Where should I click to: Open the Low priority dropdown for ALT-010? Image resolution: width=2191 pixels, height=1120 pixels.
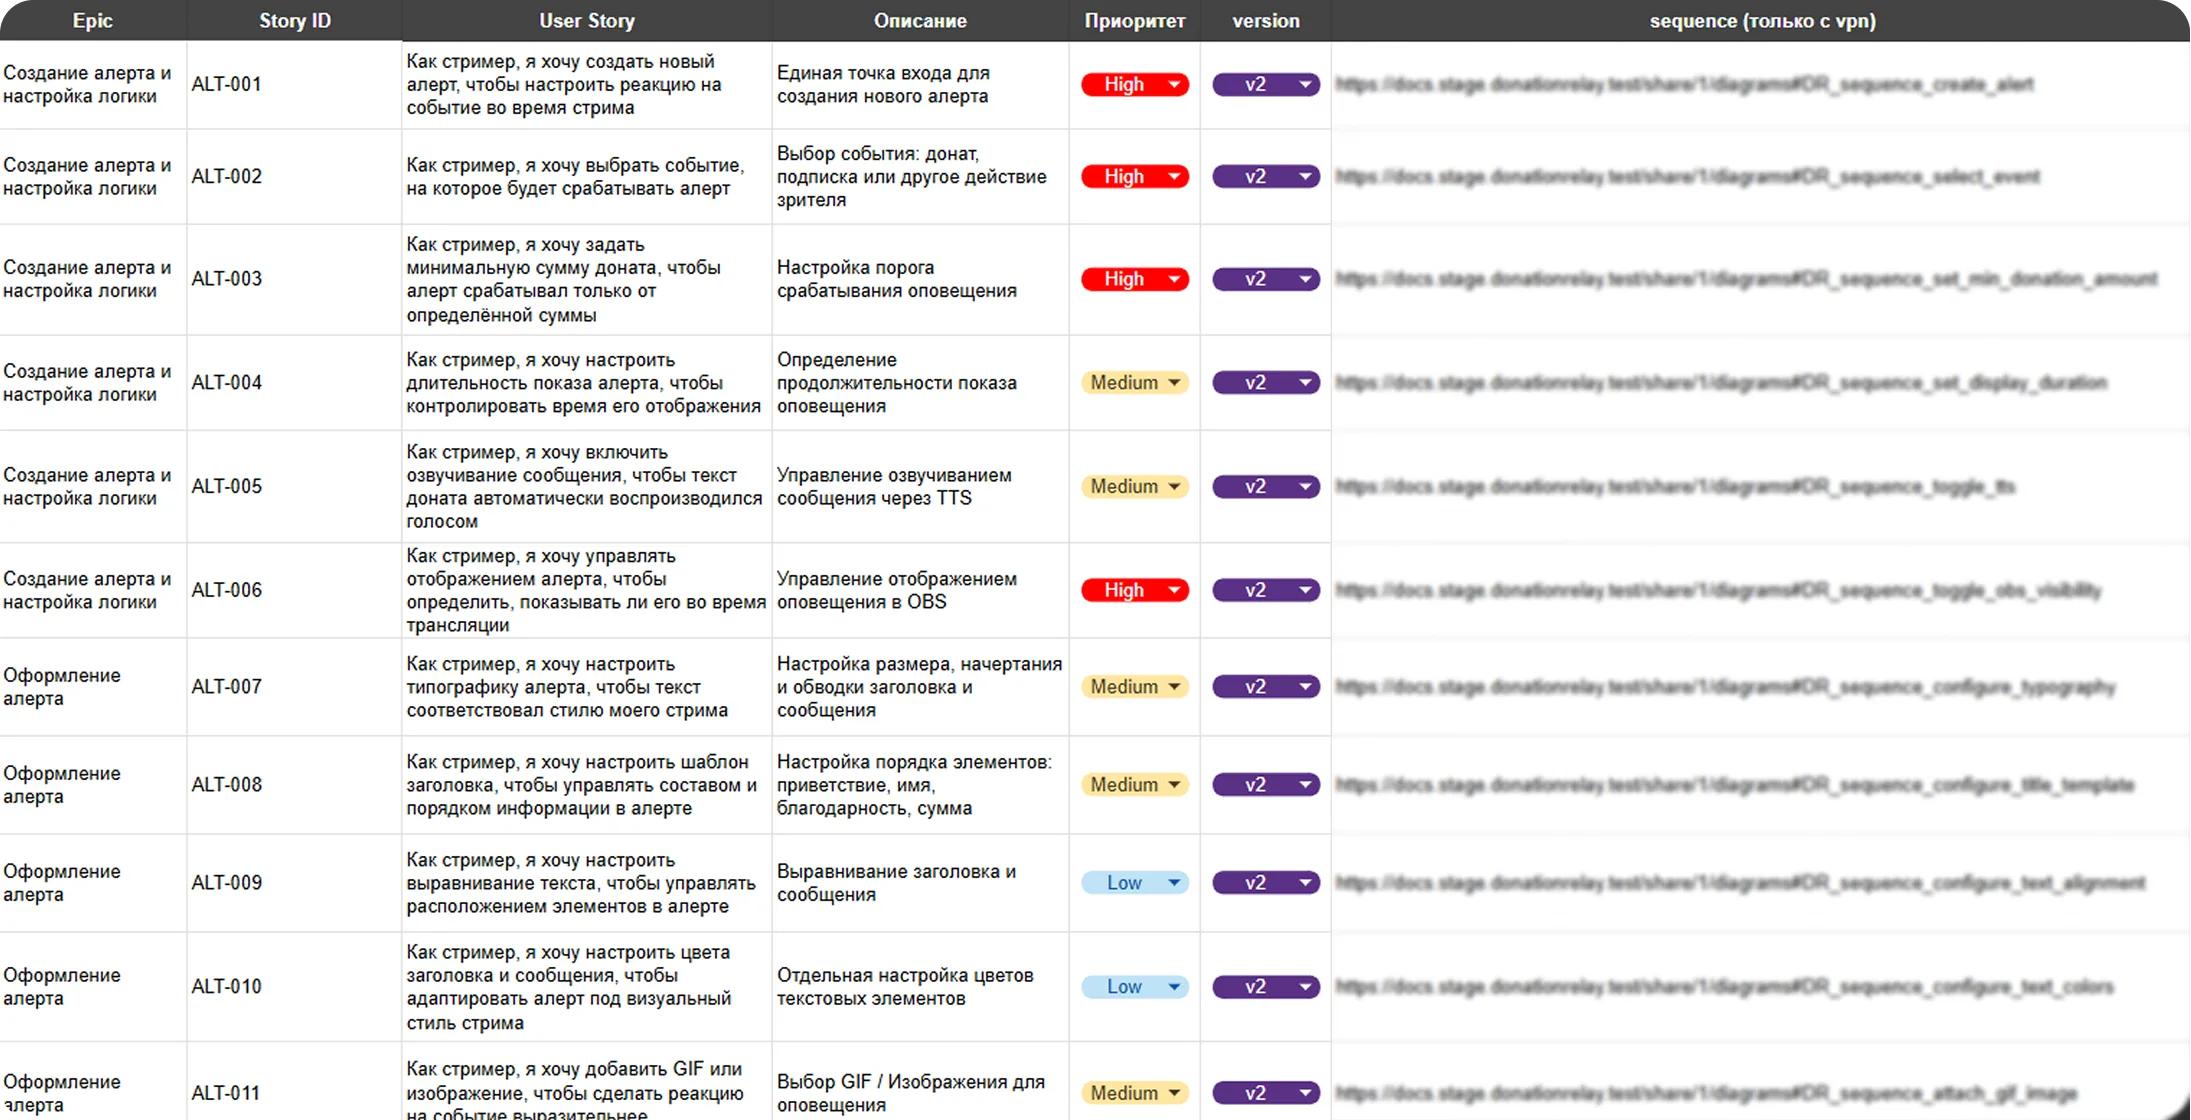coord(1135,987)
